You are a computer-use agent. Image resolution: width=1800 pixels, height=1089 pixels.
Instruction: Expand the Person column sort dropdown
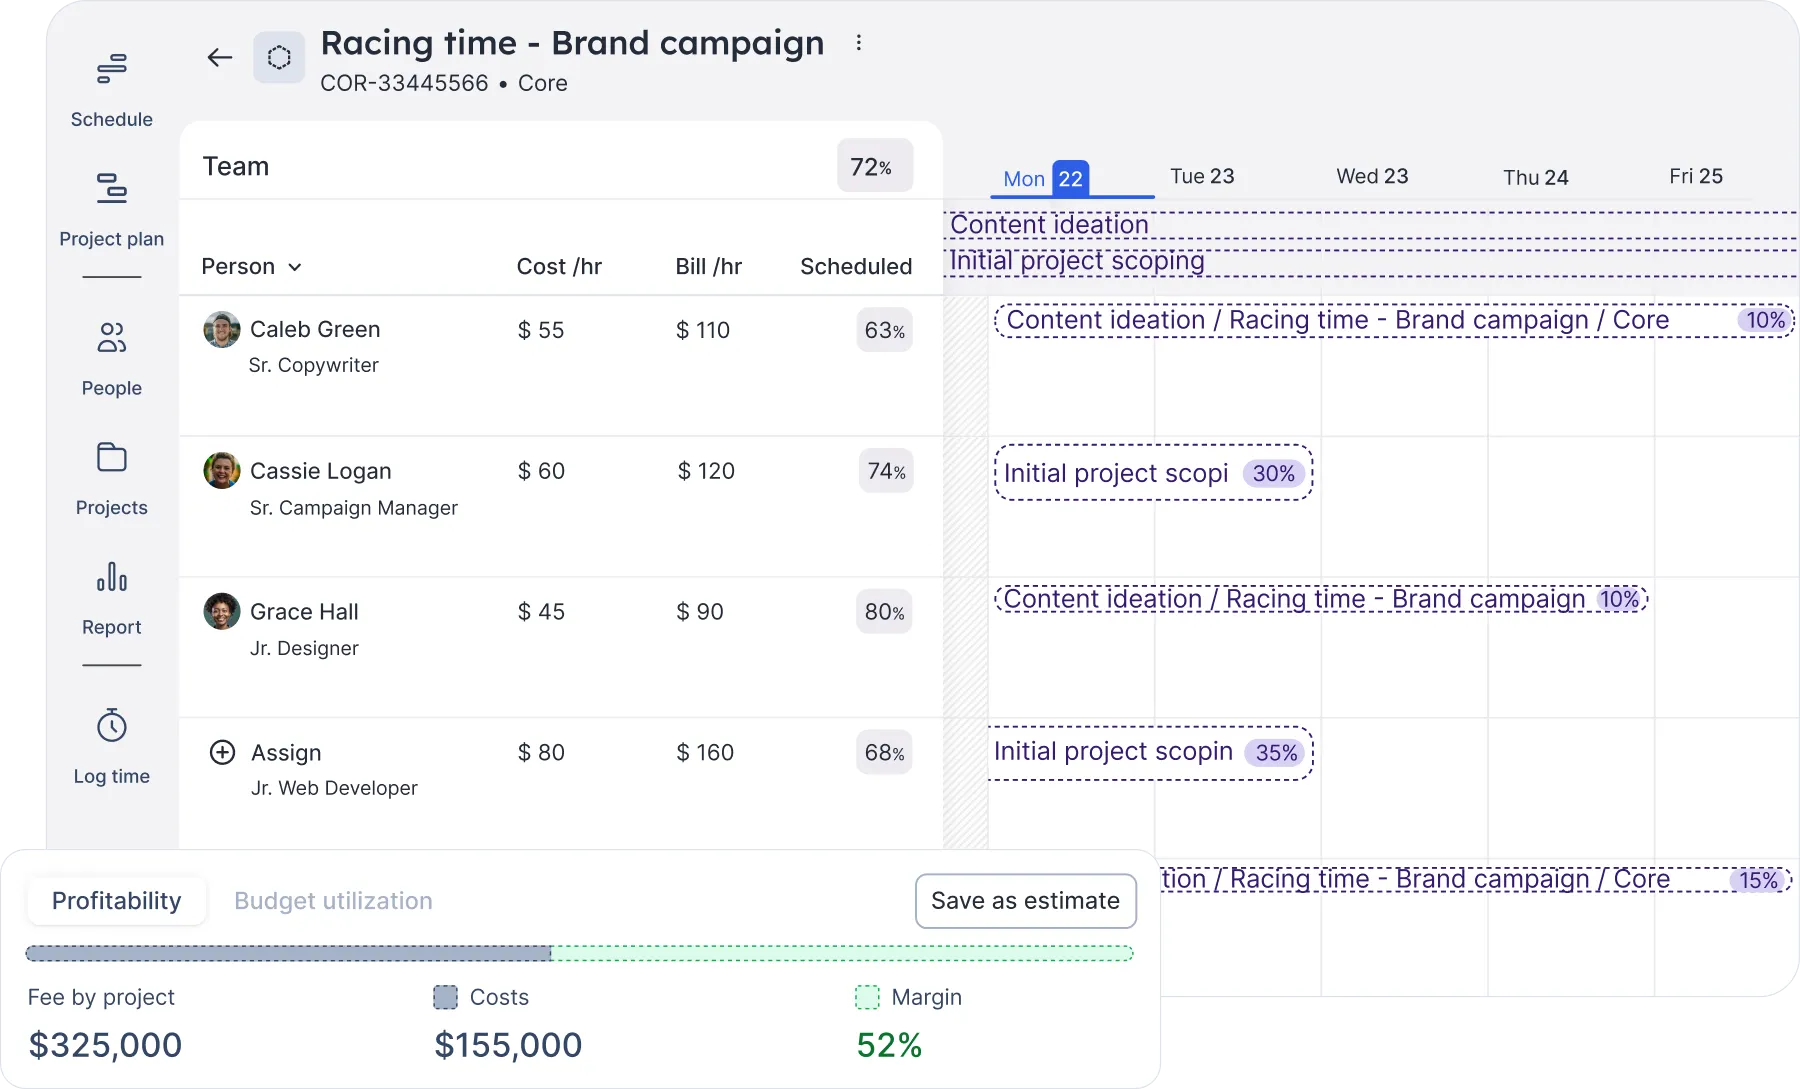pyautogui.click(x=295, y=267)
